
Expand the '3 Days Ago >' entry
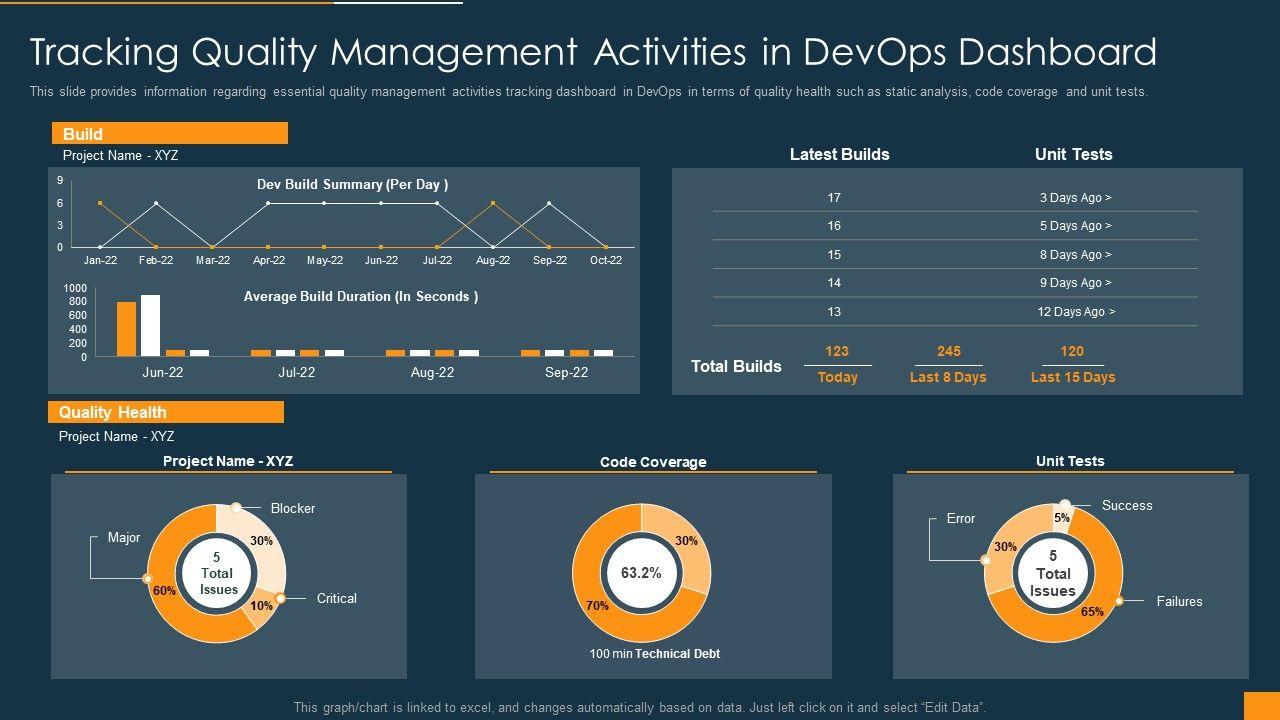point(1075,198)
